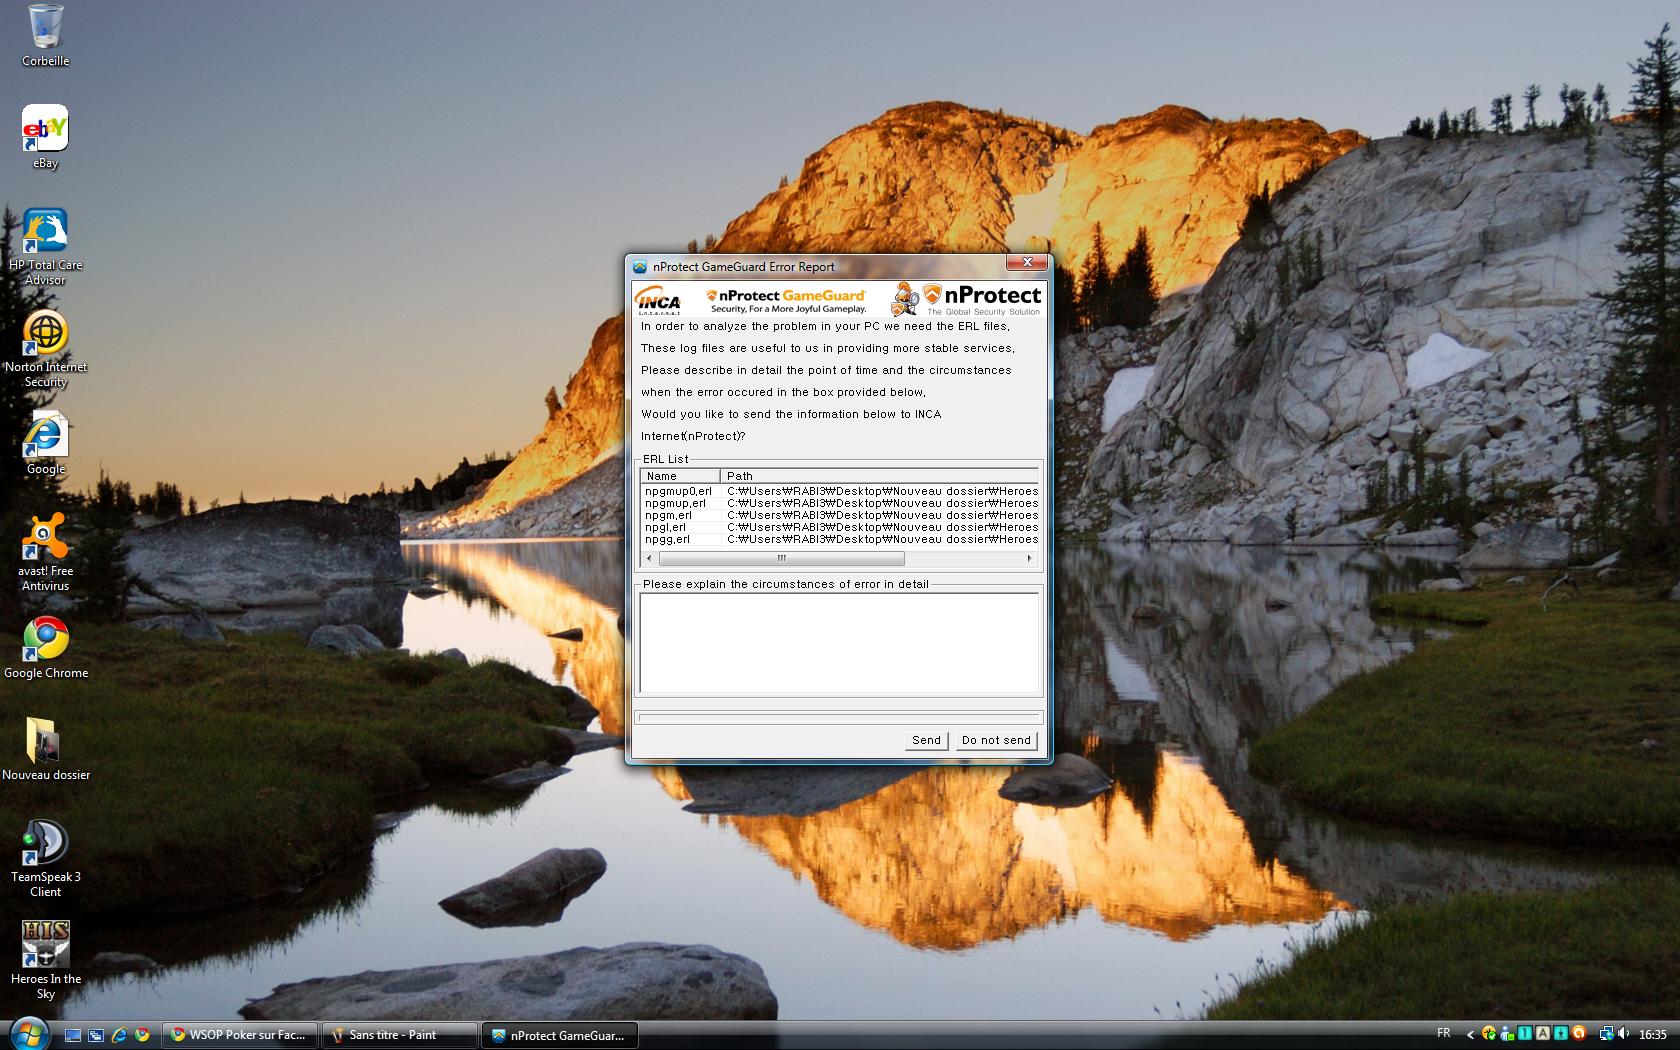Select the npgg.erl row
Screen dimensions: 1680x1050
[840, 539]
